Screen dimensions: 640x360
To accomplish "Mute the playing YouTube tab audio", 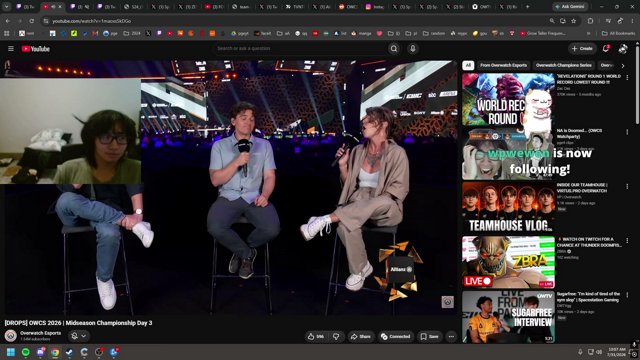I will (x=53, y=7).
